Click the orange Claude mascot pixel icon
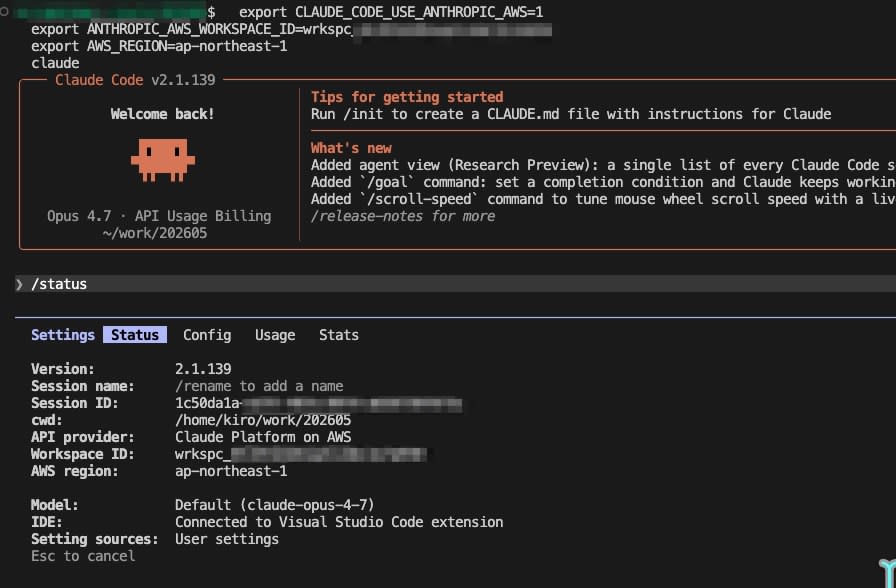The width and height of the screenshot is (896, 588). (163, 160)
